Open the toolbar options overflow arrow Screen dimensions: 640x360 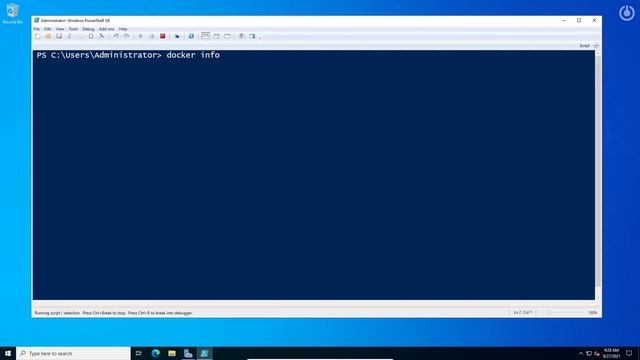point(260,37)
